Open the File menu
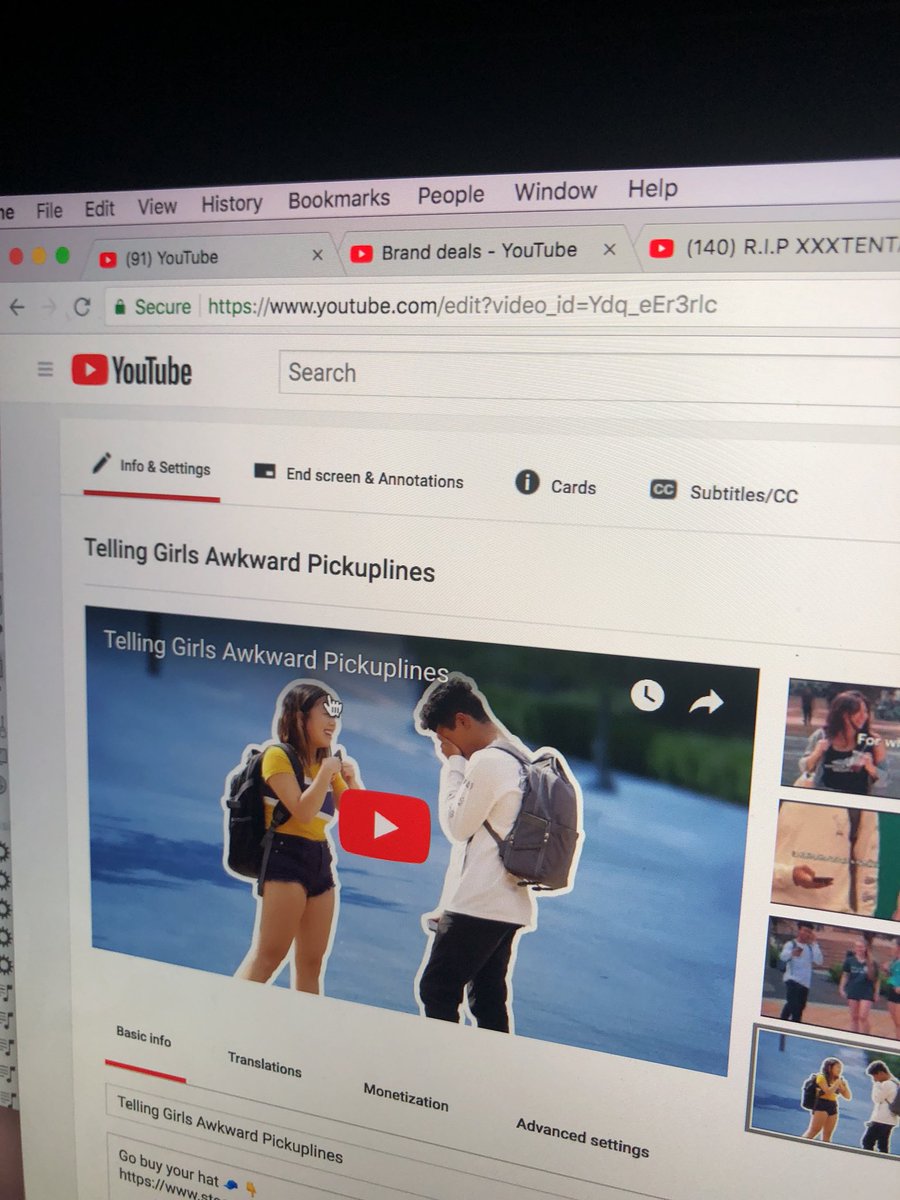This screenshot has height=1200, width=900. (x=49, y=210)
